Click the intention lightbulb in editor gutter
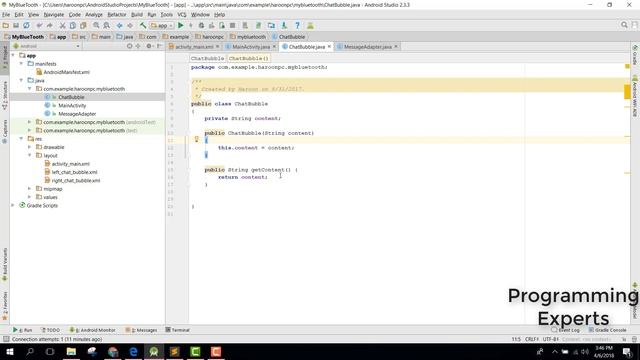 pyautogui.click(x=196, y=140)
